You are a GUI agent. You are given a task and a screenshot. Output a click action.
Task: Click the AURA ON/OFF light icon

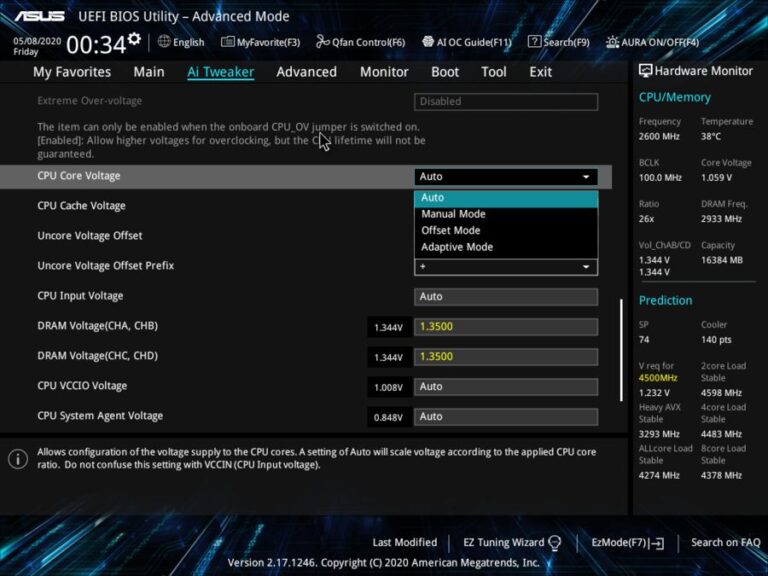(612, 42)
